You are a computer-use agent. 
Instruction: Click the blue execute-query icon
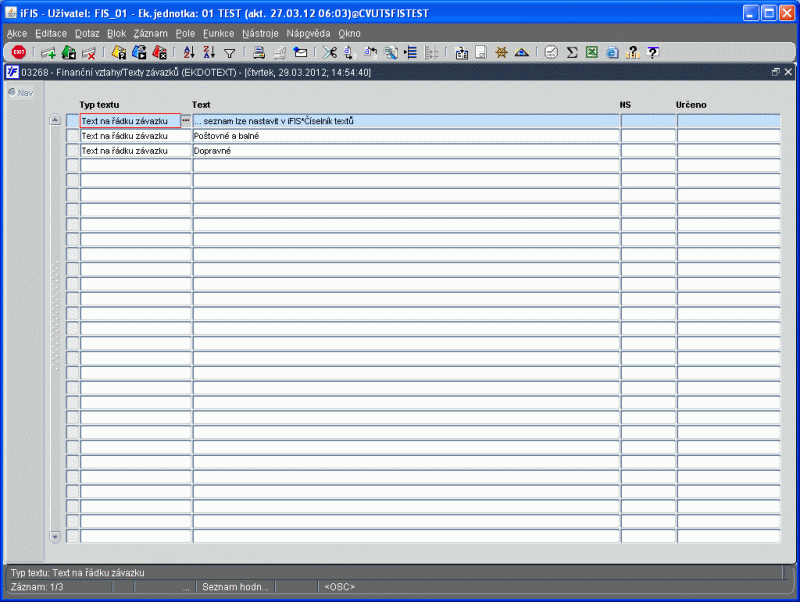139,52
